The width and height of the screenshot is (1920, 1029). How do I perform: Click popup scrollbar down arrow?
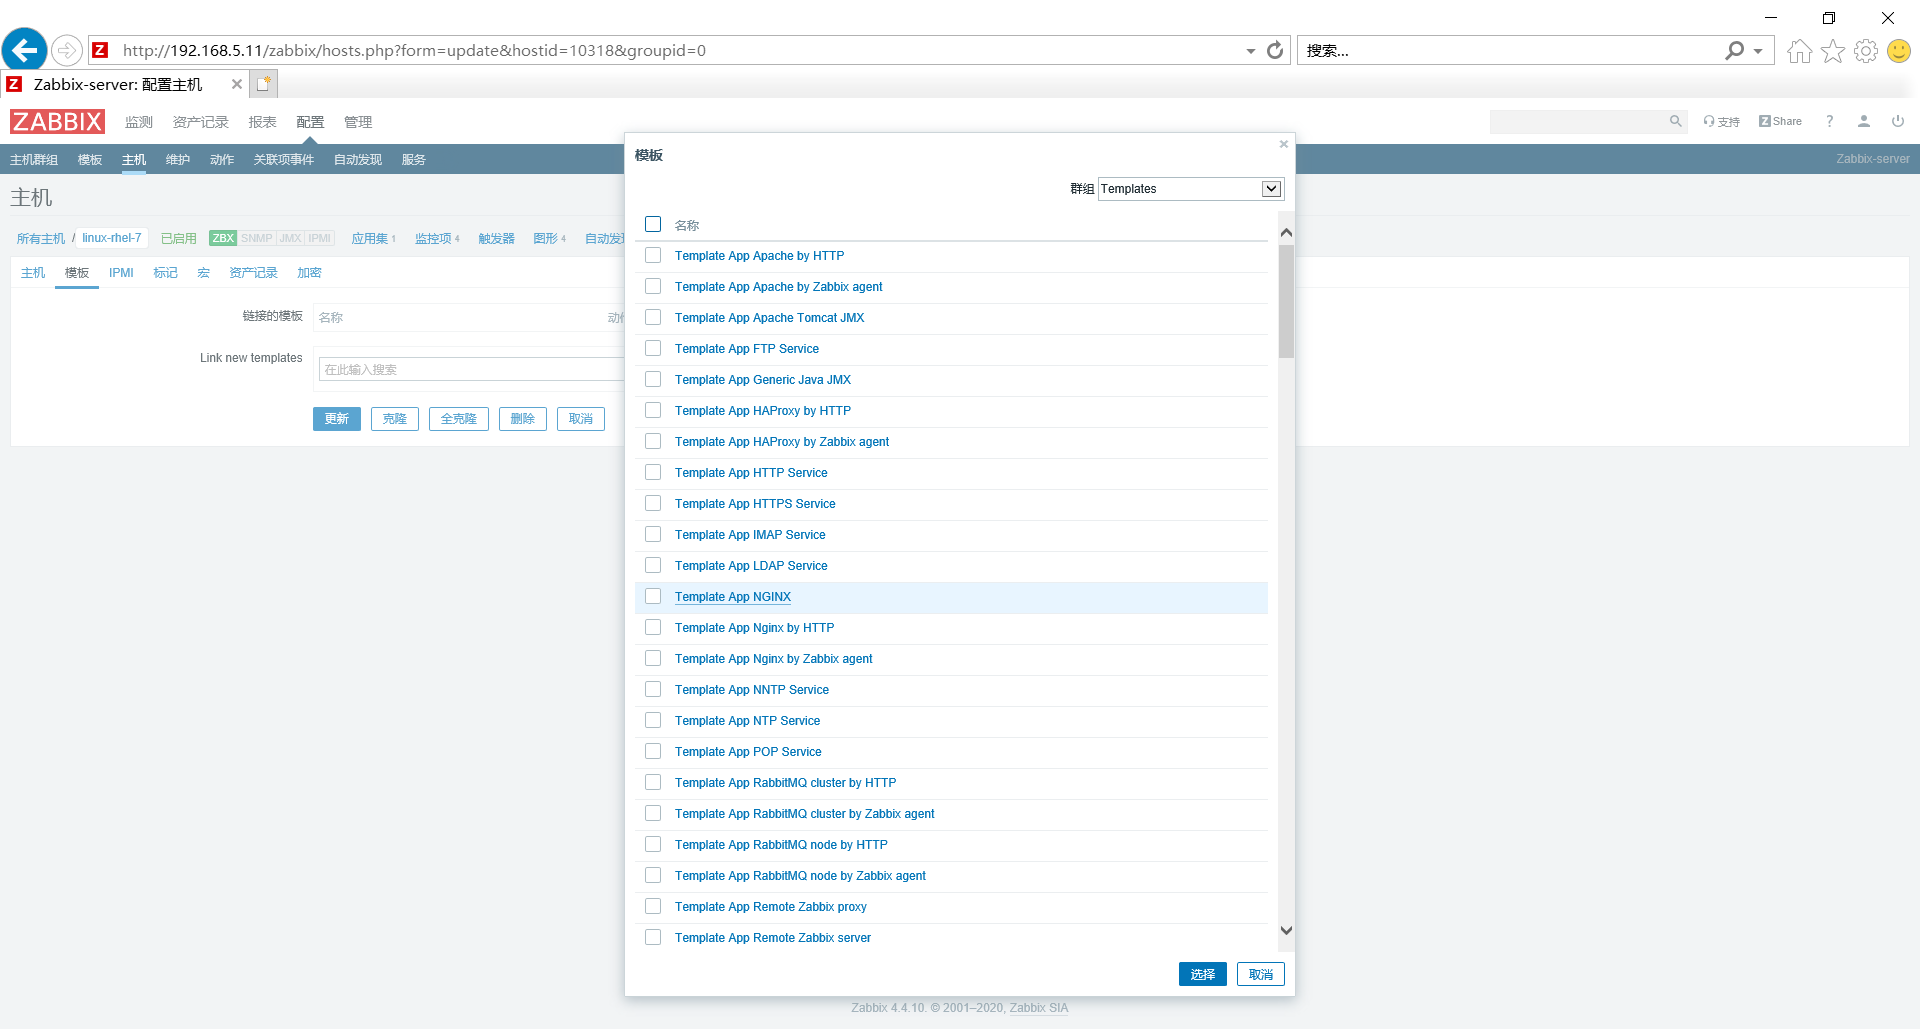click(x=1286, y=930)
